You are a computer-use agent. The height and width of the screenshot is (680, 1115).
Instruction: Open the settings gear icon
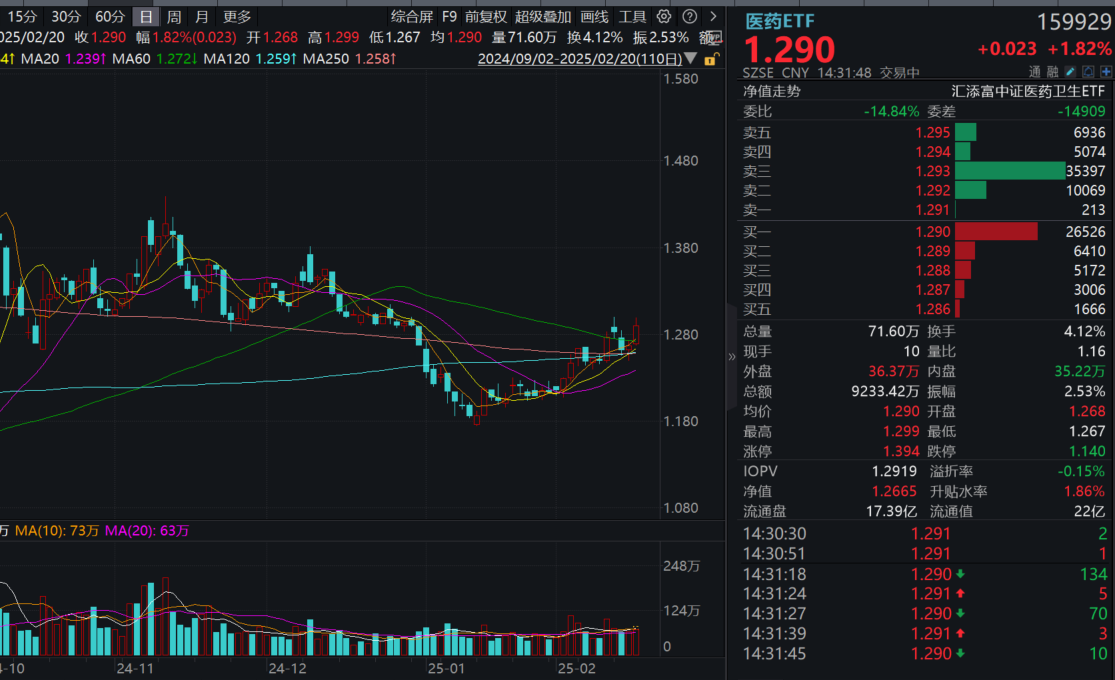663,17
